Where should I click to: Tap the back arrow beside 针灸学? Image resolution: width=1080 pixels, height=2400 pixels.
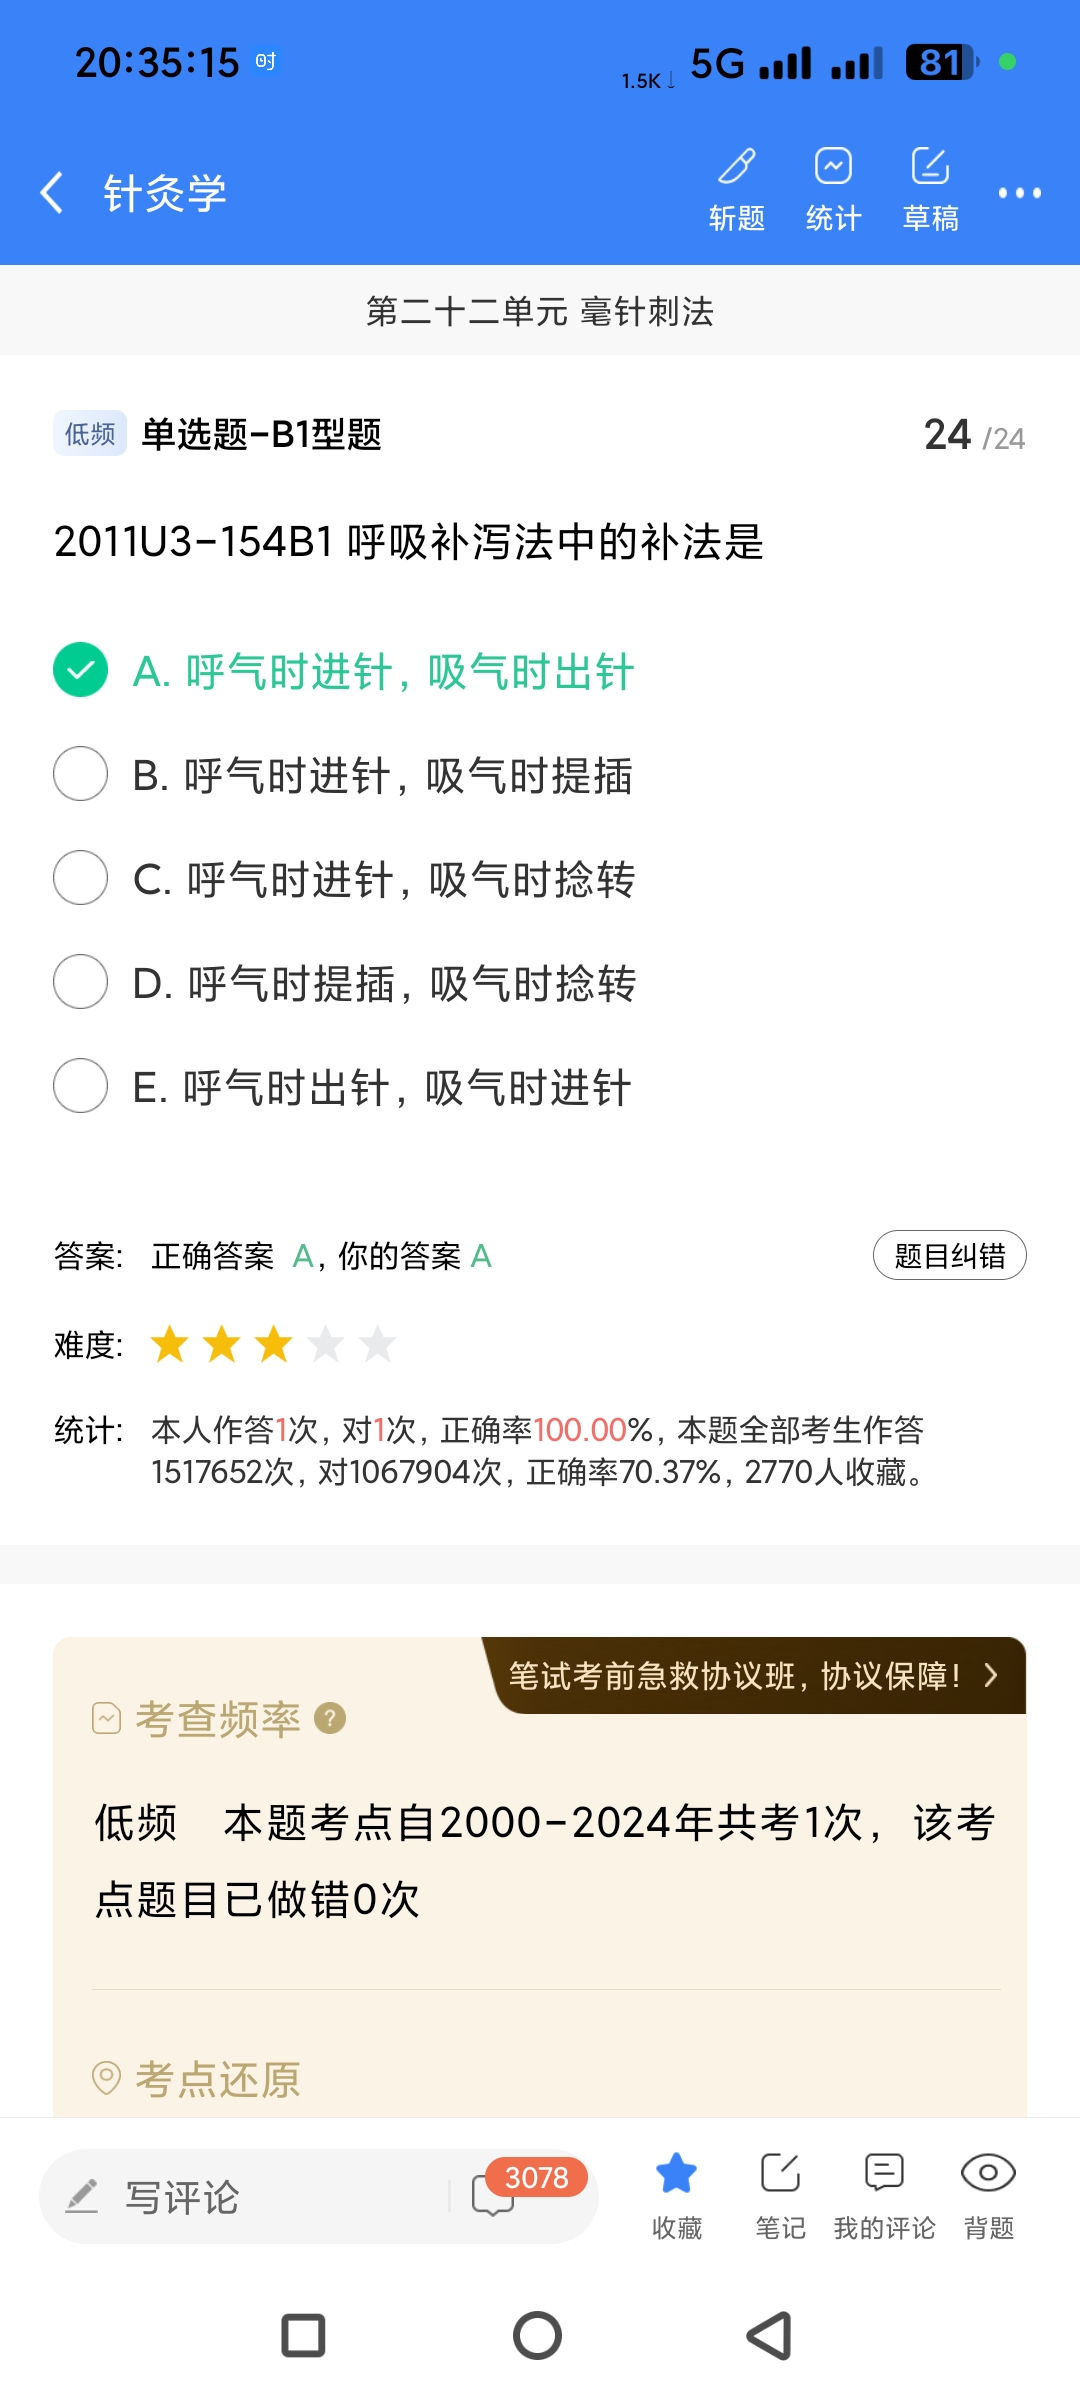pyautogui.click(x=52, y=192)
